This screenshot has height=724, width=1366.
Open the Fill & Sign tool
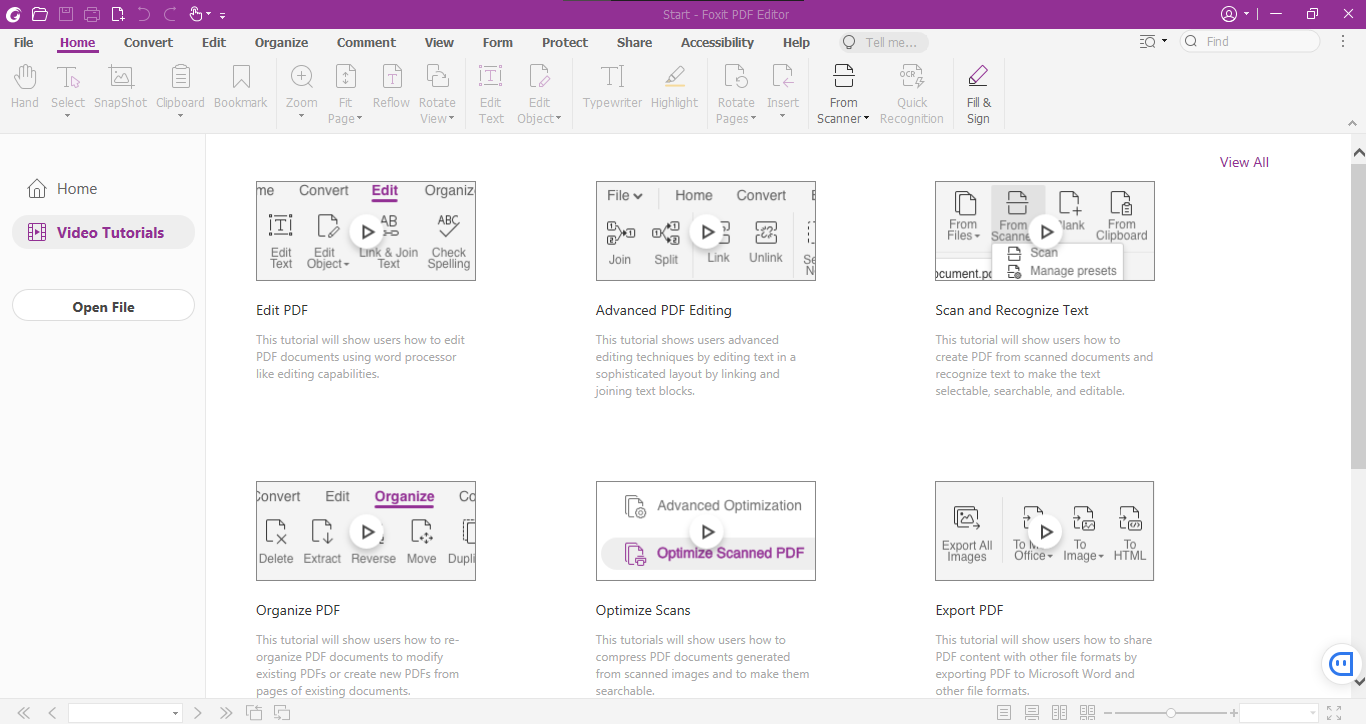[x=979, y=94]
